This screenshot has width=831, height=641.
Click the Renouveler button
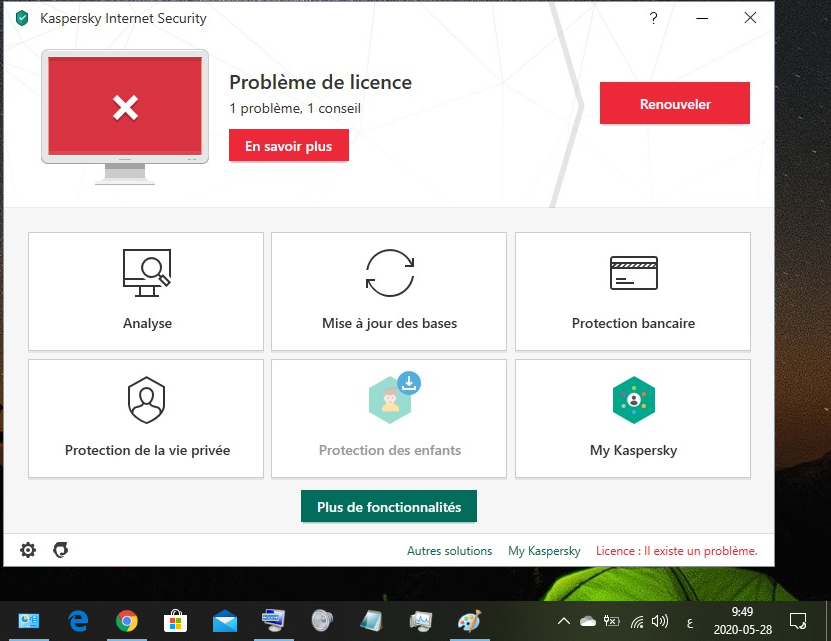tap(675, 103)
